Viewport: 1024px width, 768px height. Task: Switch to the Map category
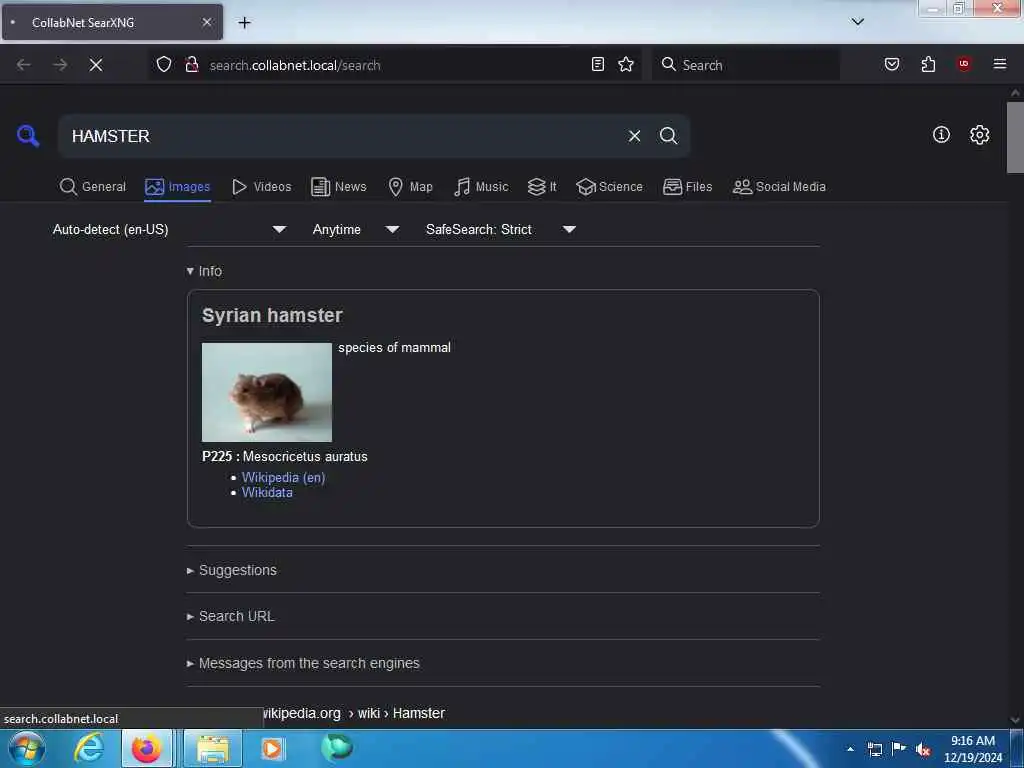411,187
